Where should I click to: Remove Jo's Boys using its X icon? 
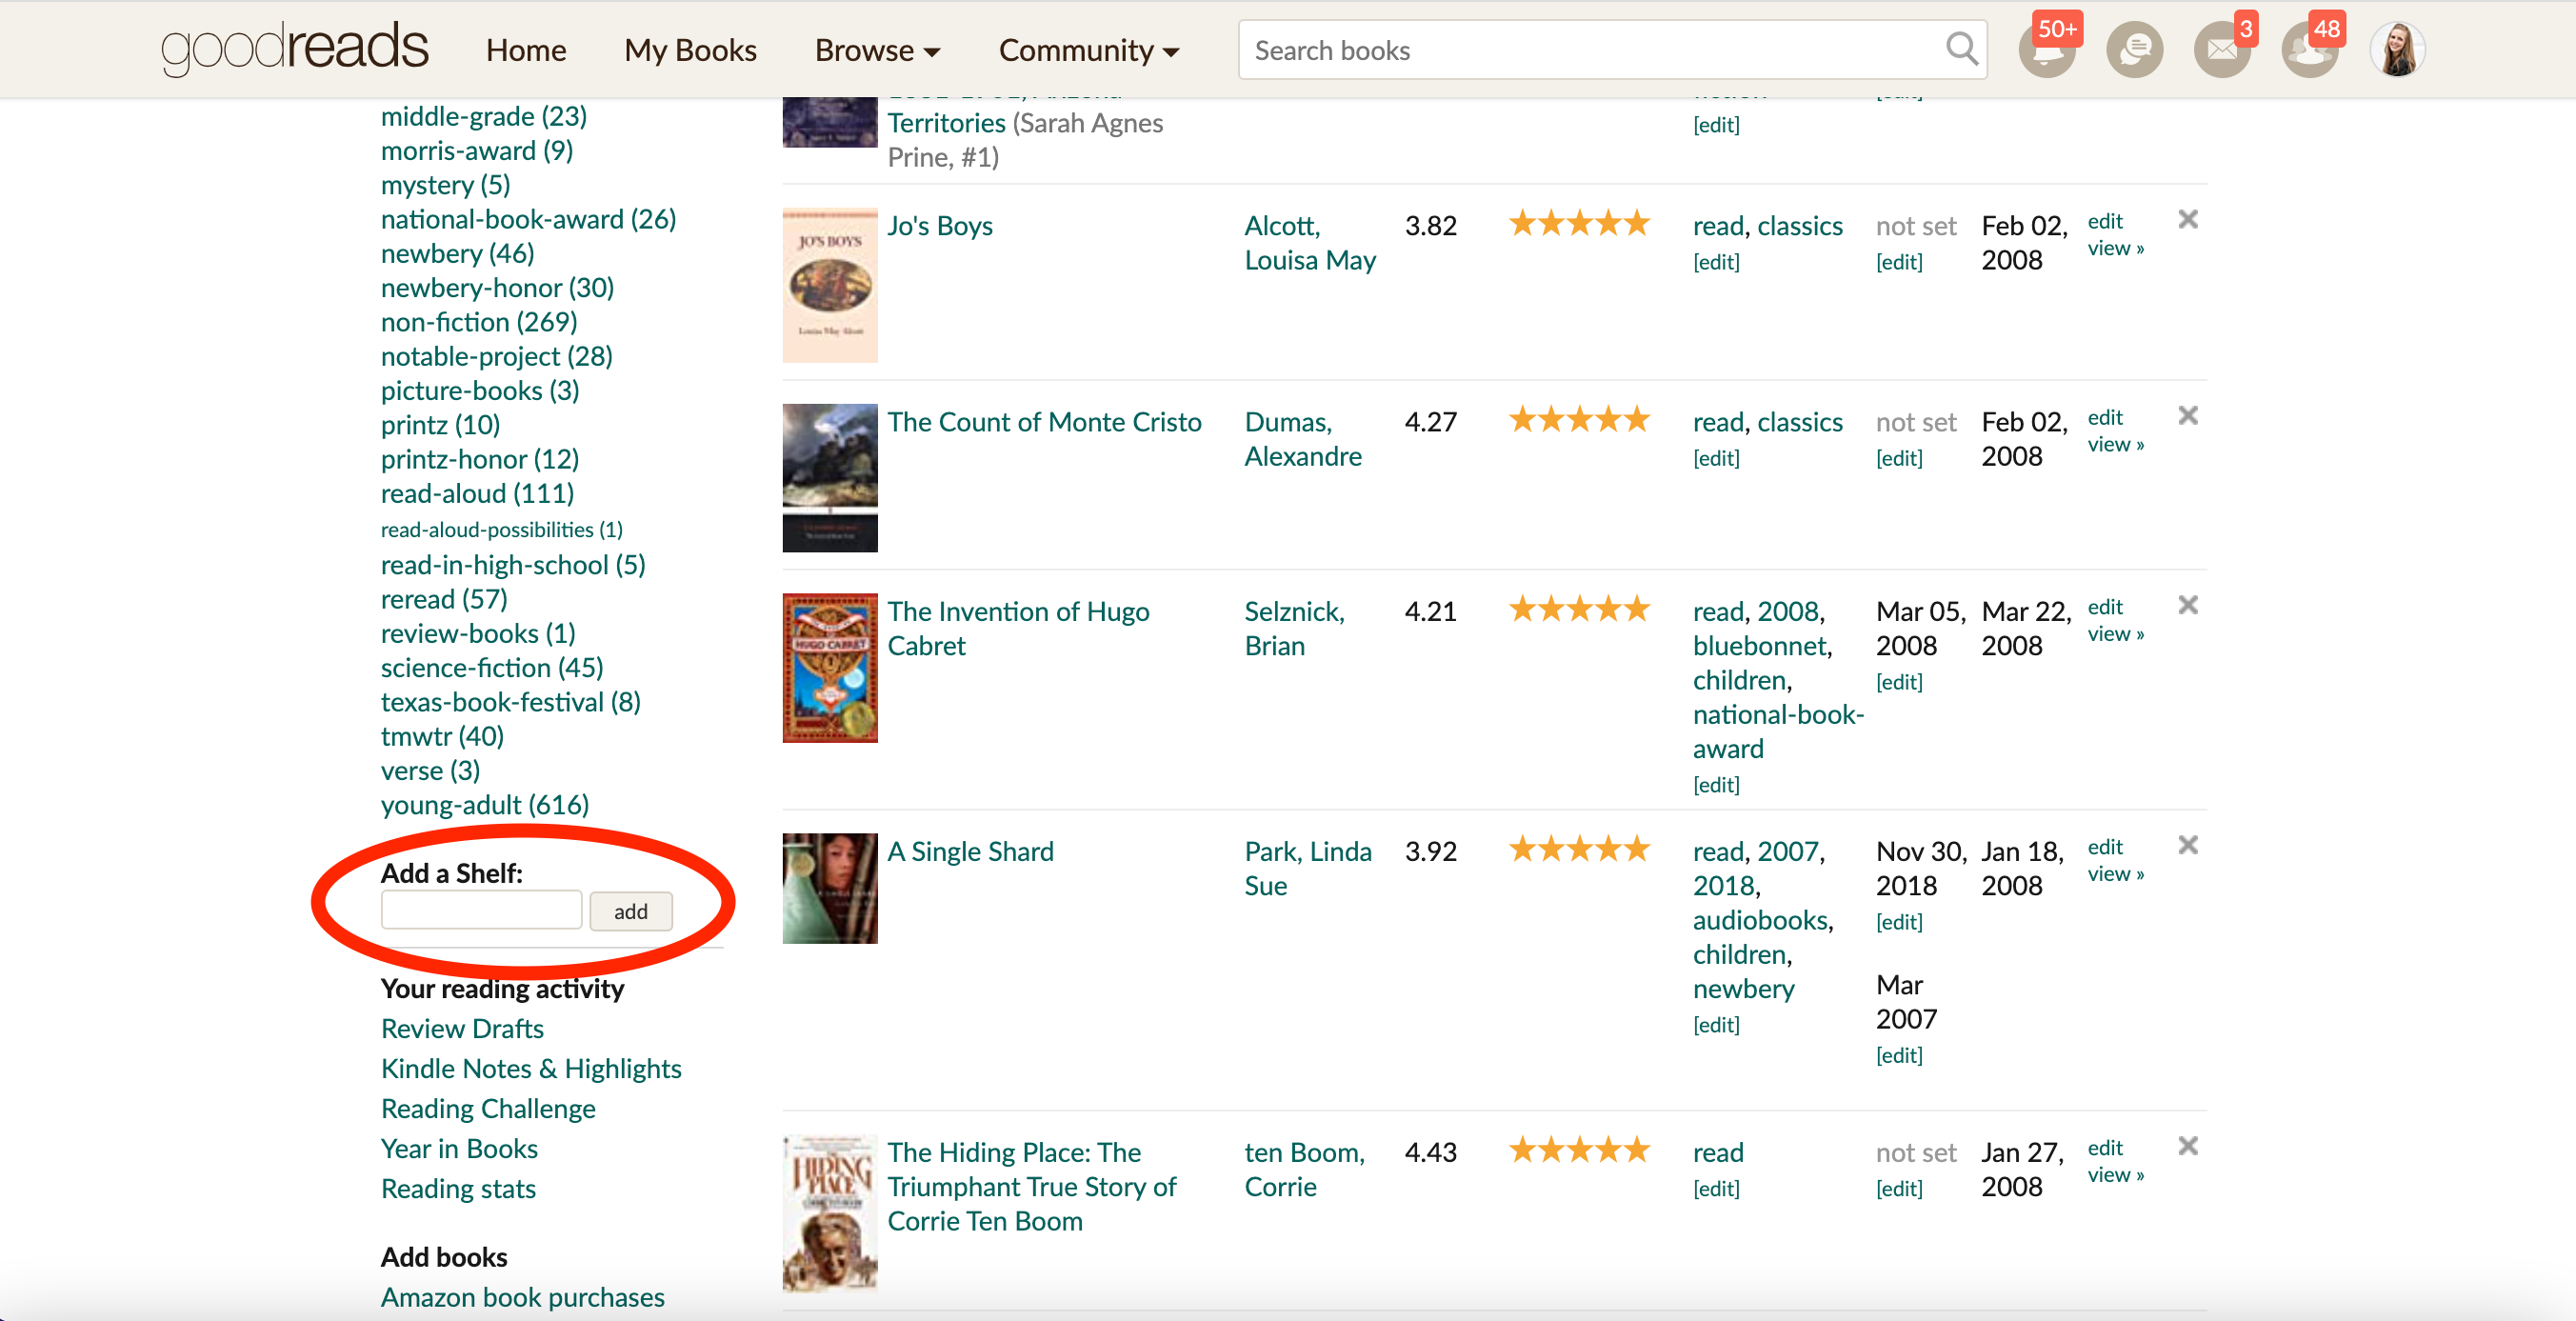pyautogui.click(x=2188, y=219)
